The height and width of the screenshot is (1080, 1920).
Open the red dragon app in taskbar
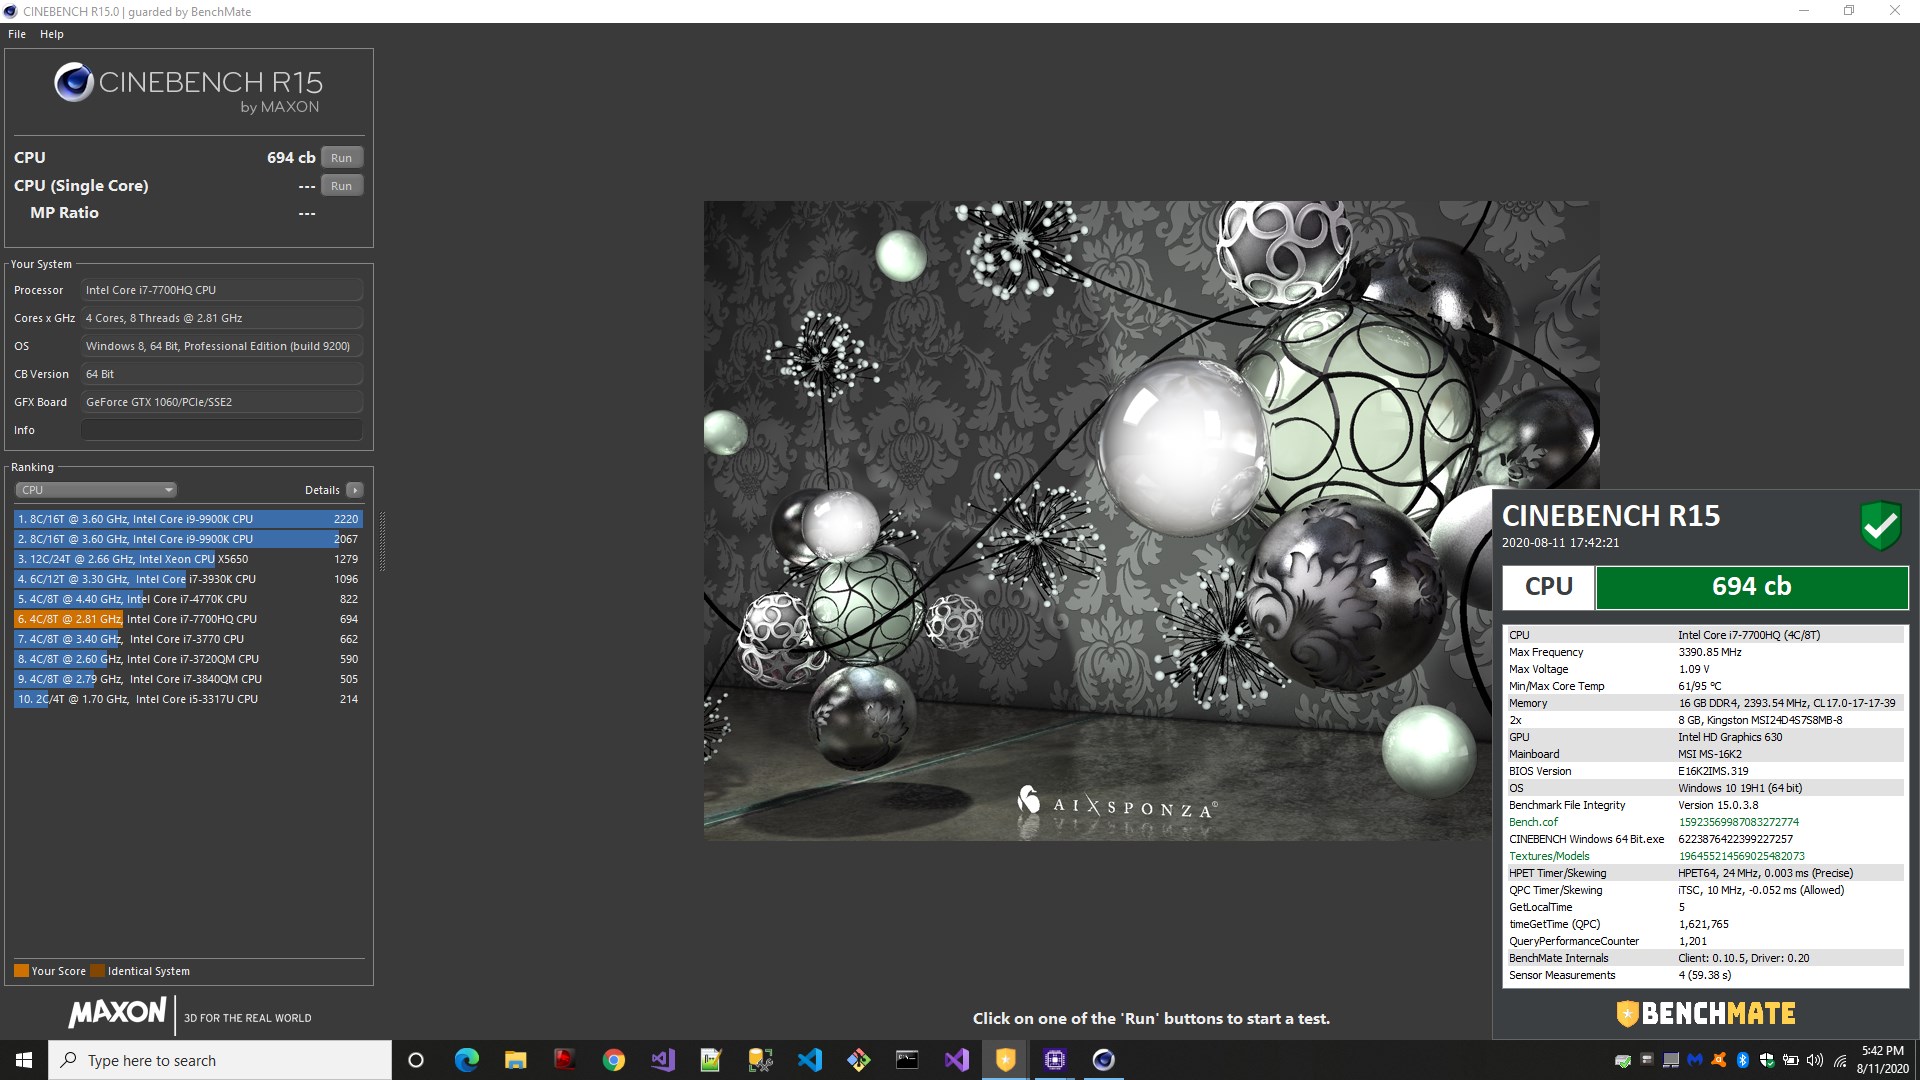tap(564, 1060)
